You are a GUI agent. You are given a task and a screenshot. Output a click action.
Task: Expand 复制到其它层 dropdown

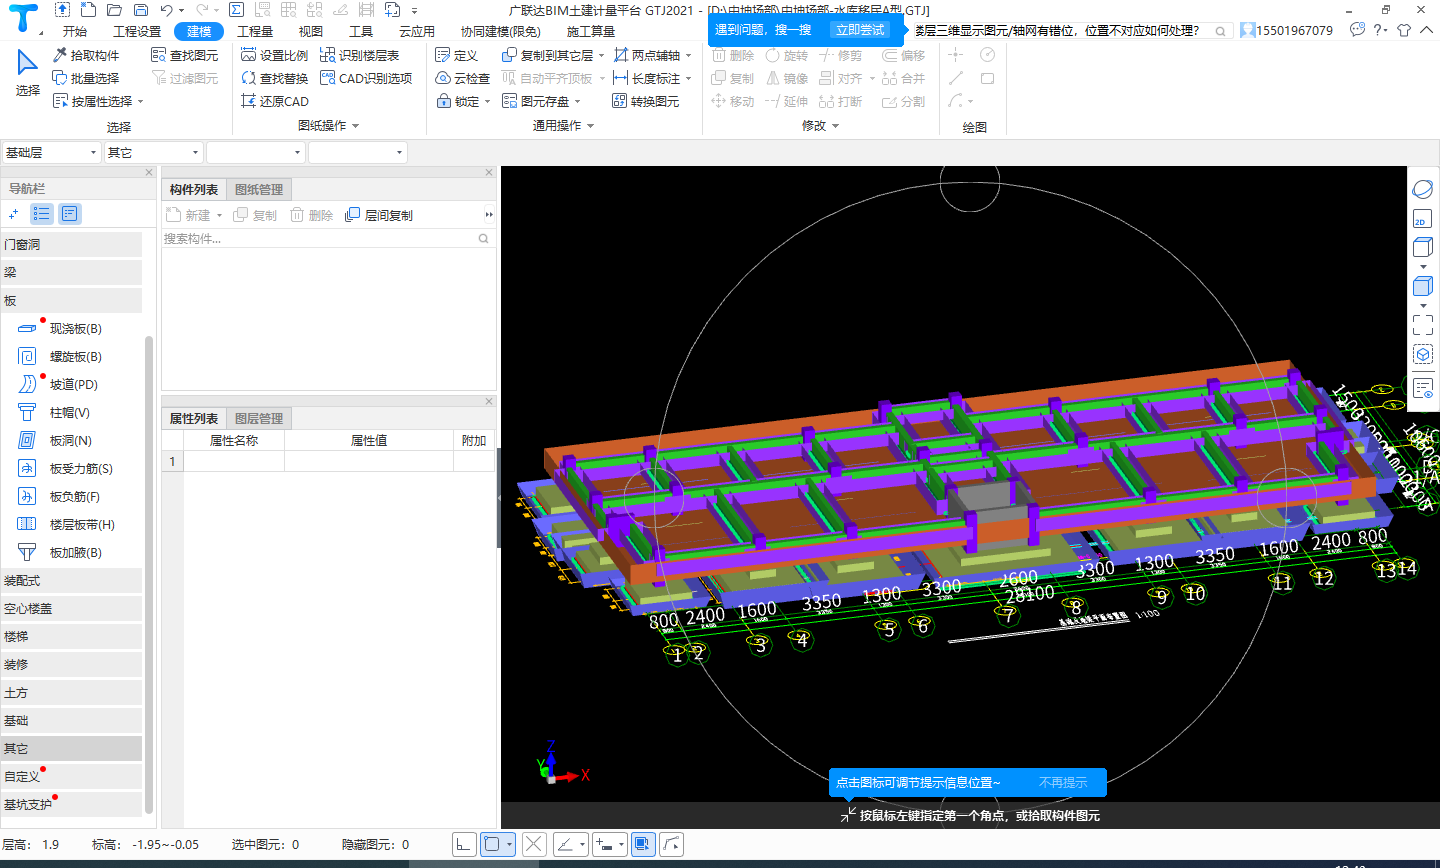(601, 56)
